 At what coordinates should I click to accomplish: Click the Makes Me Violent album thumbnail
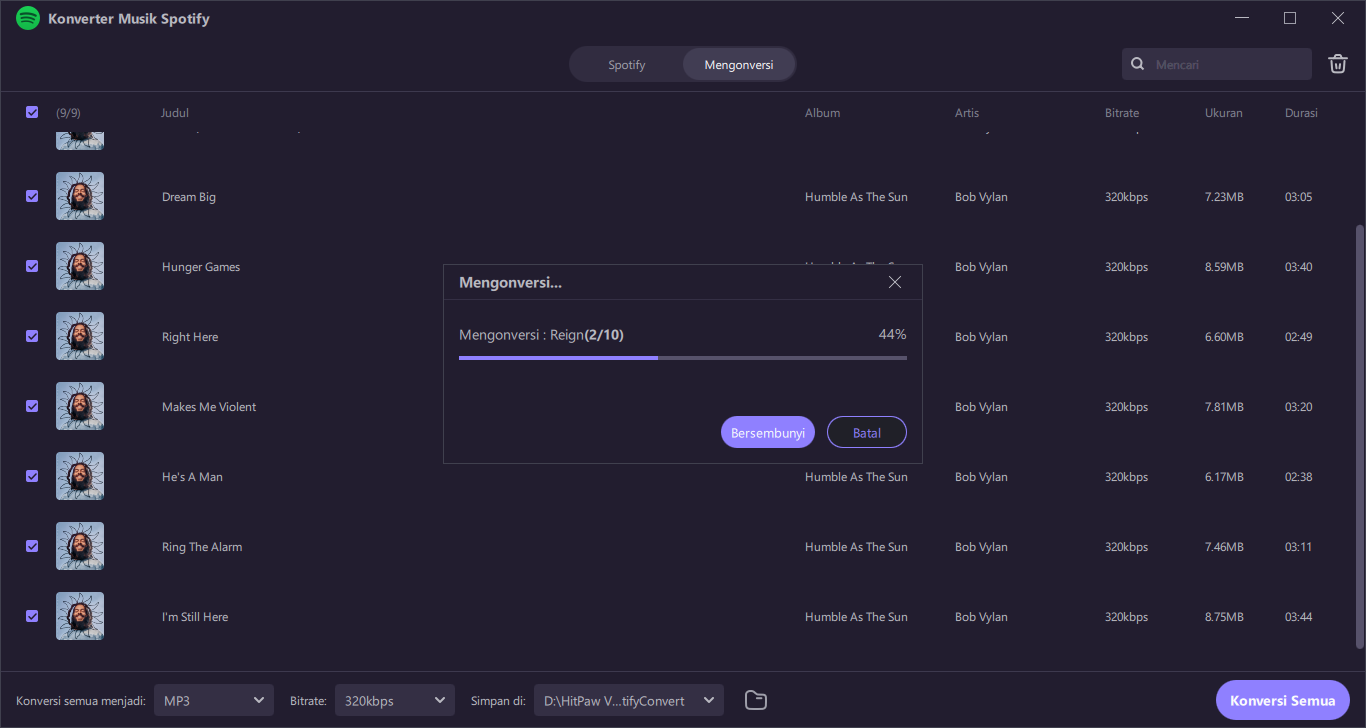tap(80, 406)
